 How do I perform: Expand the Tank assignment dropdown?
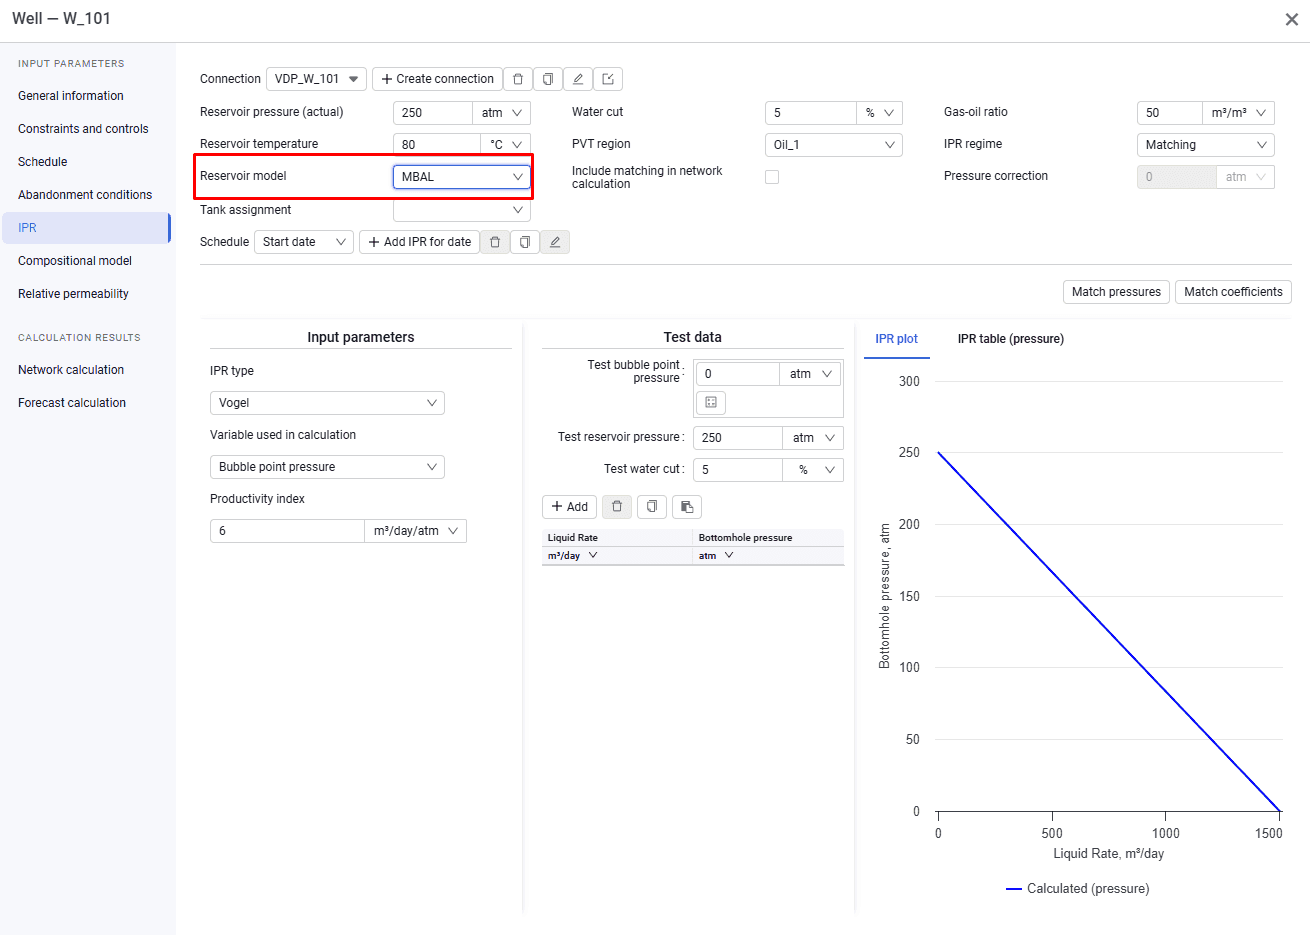pyautogui.click(x=462, y=210)
